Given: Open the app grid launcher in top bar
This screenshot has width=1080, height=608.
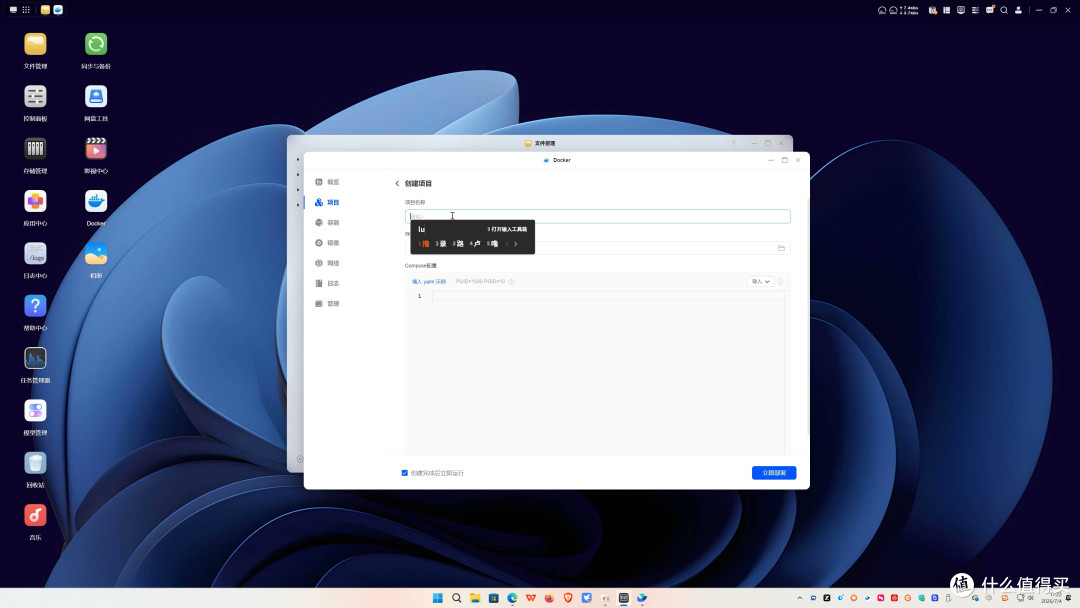Looking at the screenshot, I should click(x=26, y=10).
